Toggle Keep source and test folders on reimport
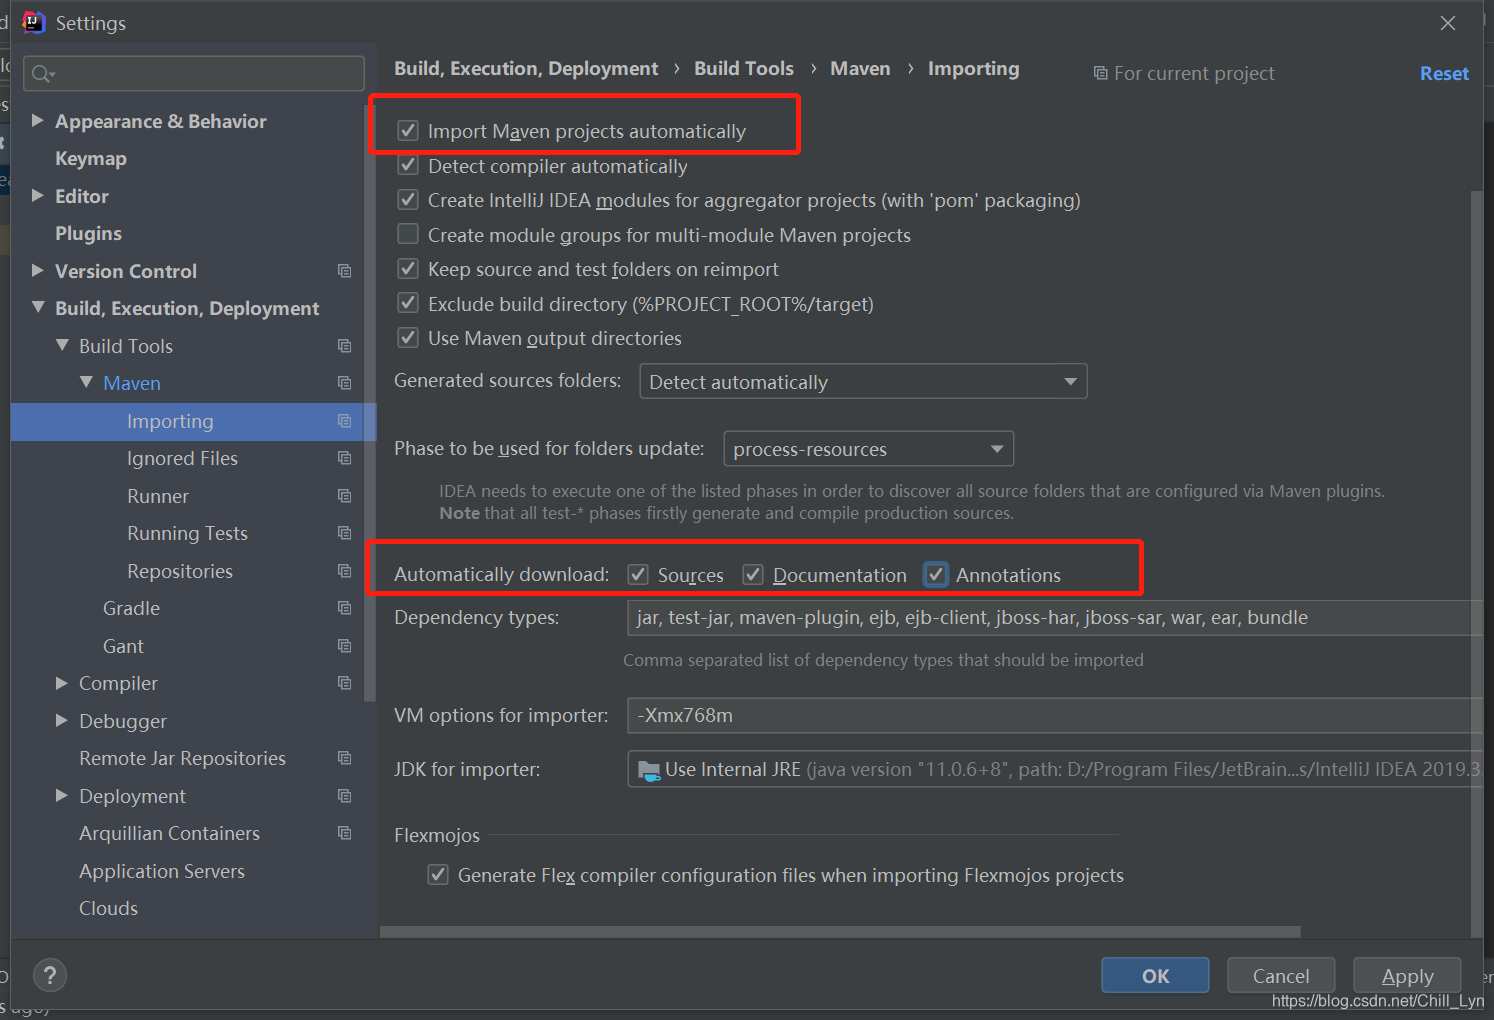Image resolution: width=1494 pixels, height=1020 pixels. click(x=408, y=269)
